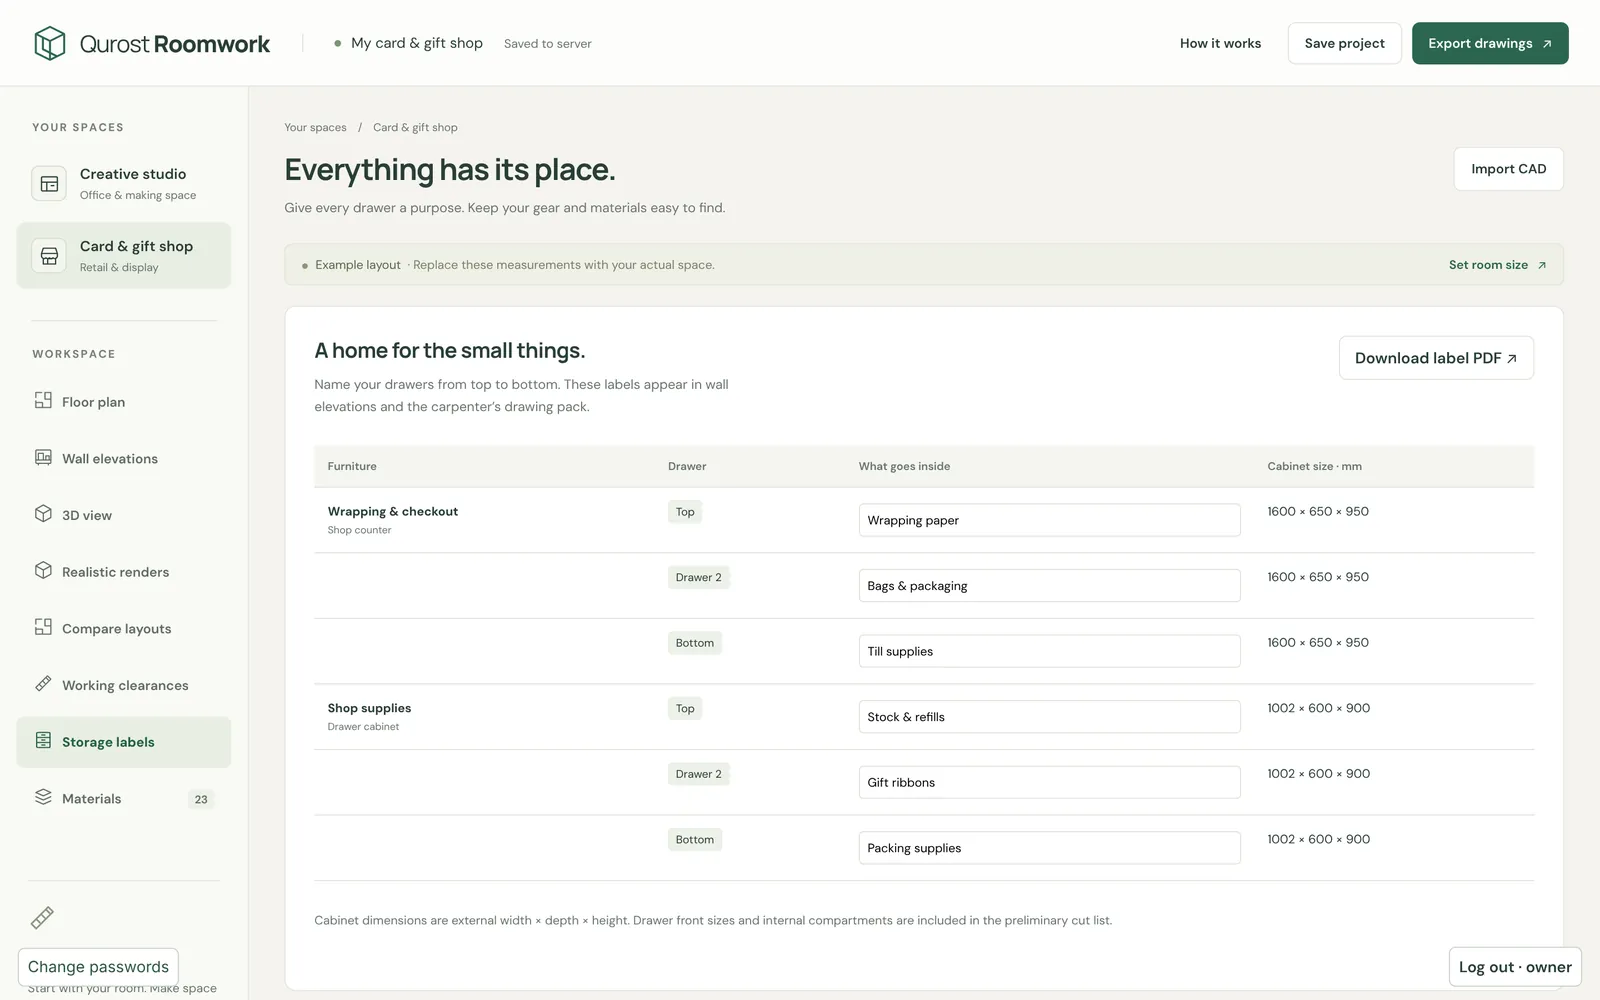Open Realistic renders
Screen dimensions: 1600x1000
tap(124, 572)
